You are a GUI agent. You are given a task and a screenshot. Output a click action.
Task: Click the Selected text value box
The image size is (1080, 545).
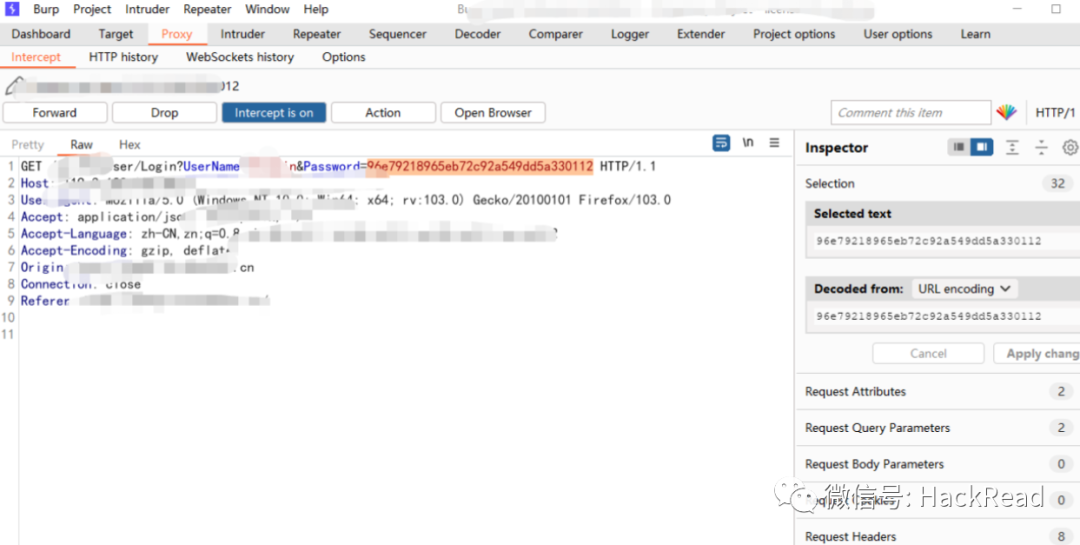click(943, 241)
